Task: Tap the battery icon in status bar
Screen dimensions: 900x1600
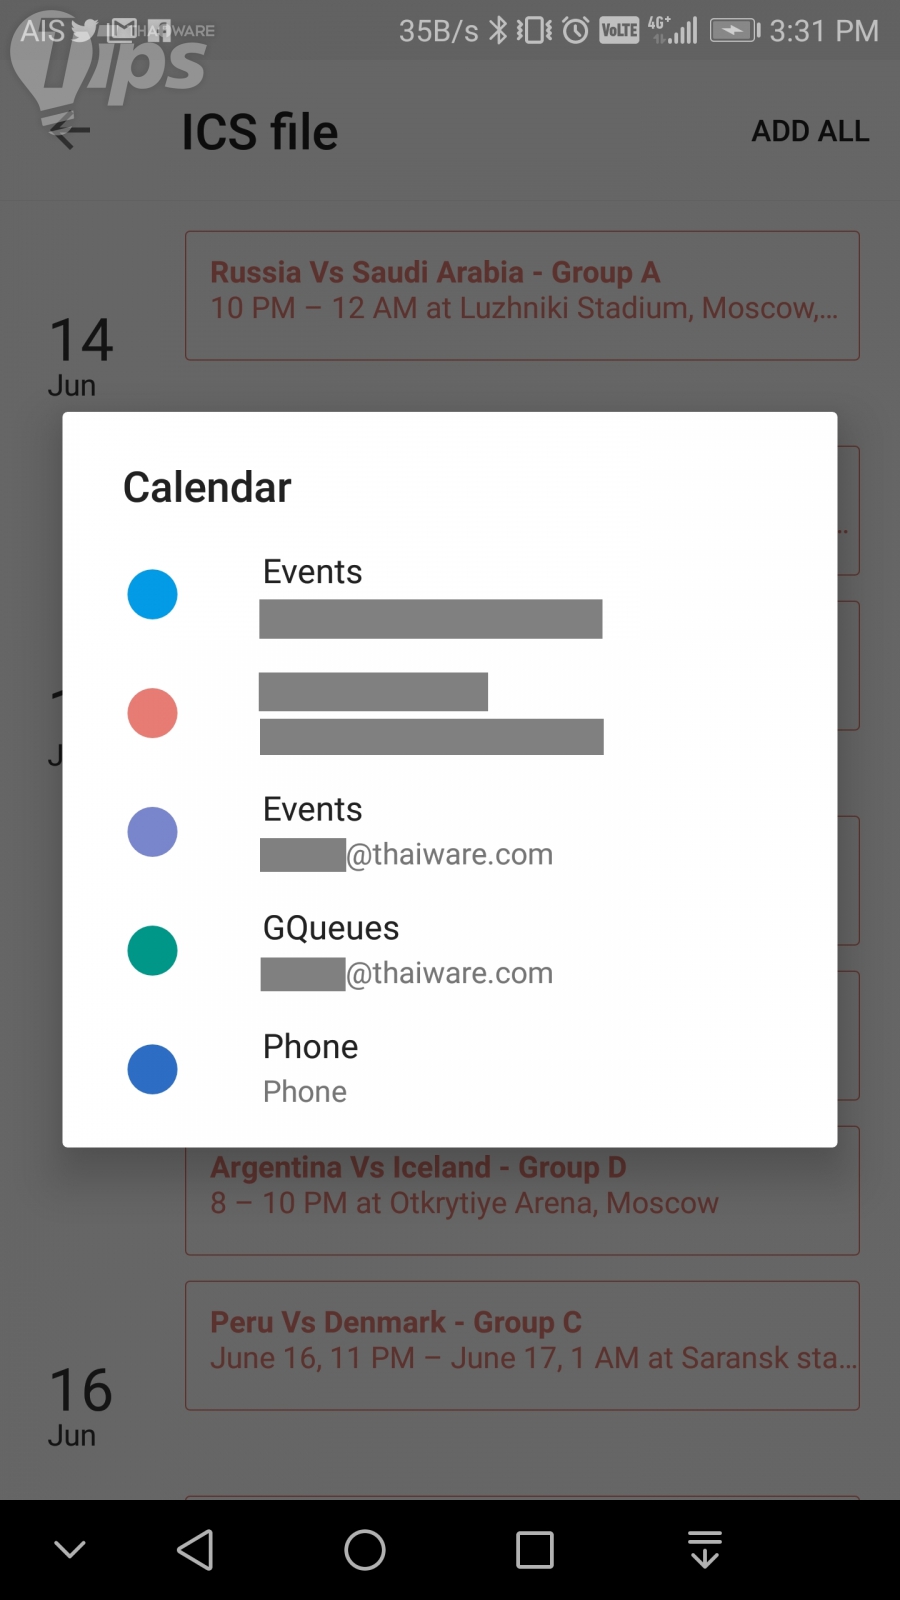Action: tap(735, 31)
